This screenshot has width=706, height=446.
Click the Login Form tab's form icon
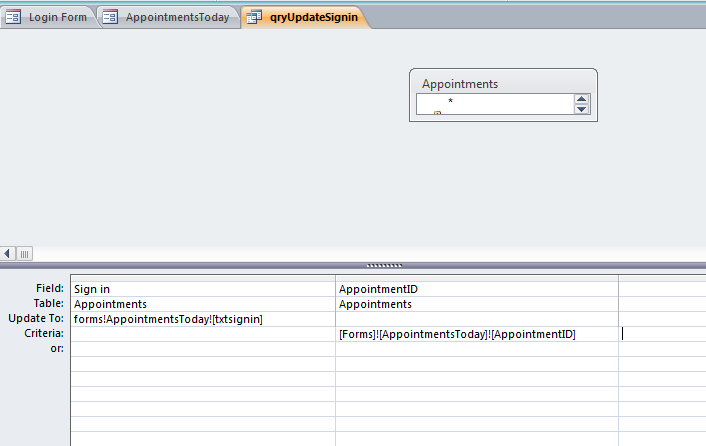pos(13,17)
